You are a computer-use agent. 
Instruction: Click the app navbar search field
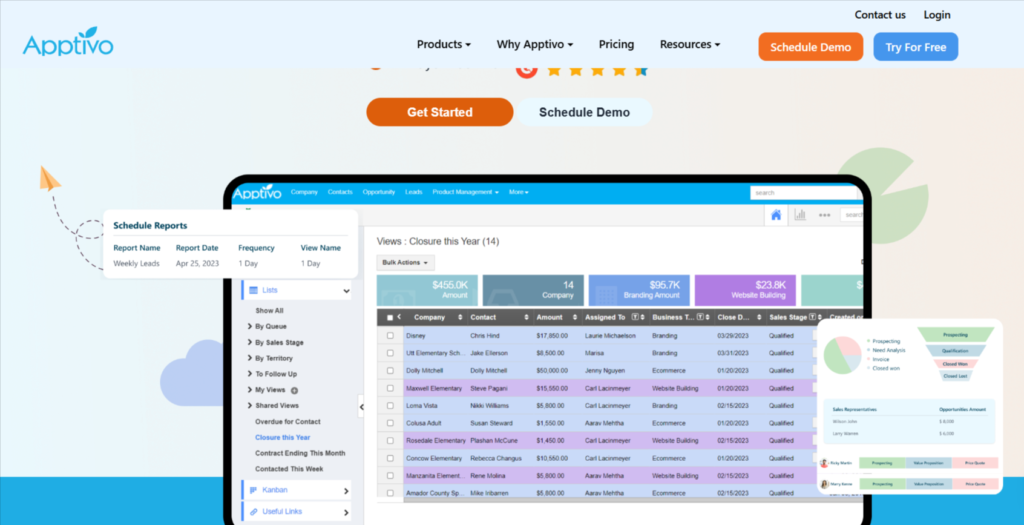coord(804,193)
